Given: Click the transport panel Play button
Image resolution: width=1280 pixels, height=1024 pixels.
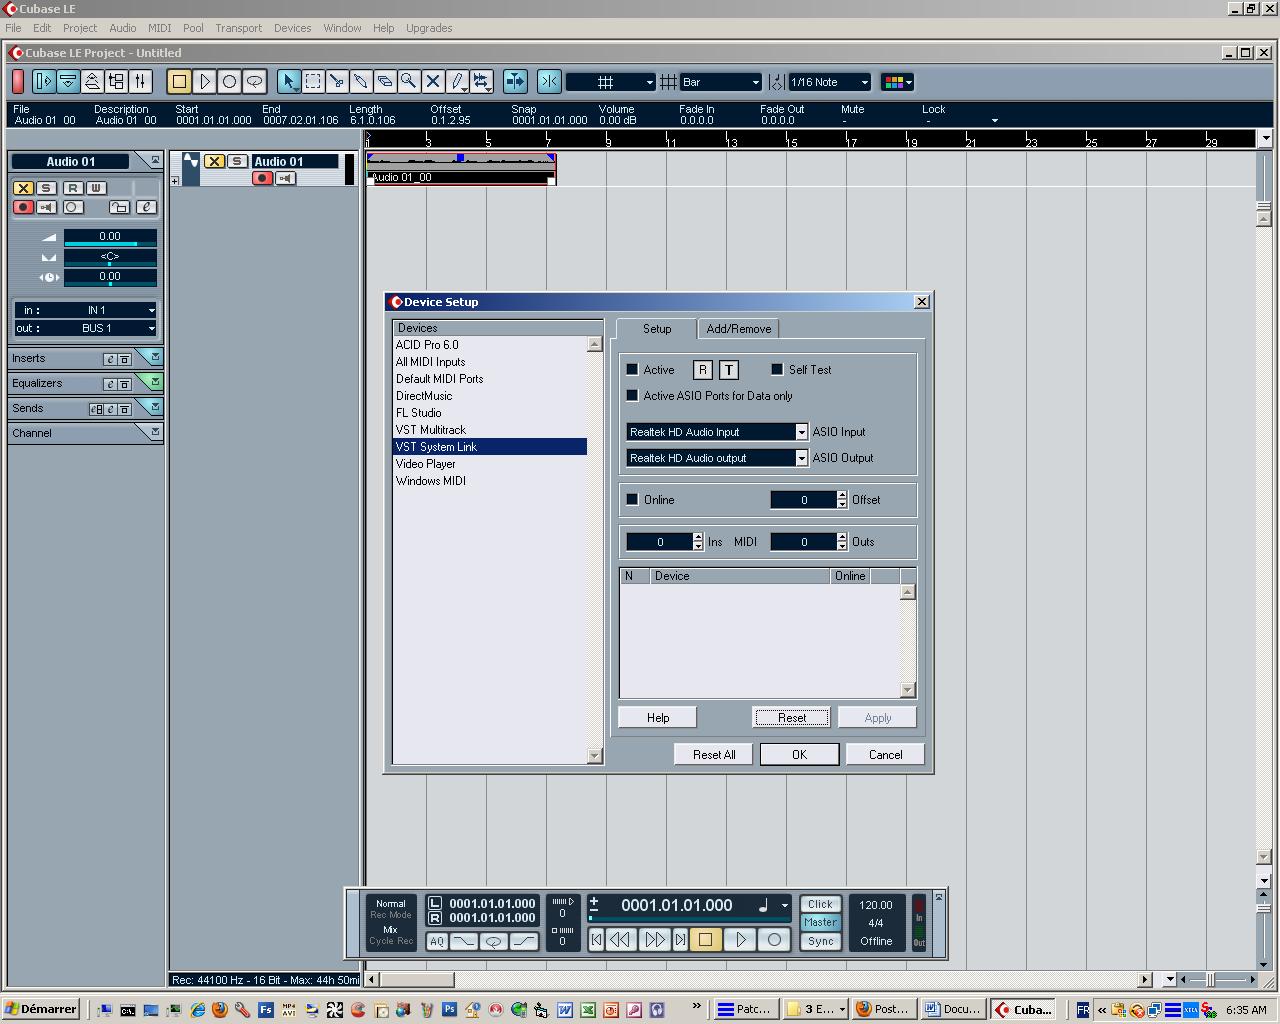Looking at the screenshot, I should [x=741, y=940].
